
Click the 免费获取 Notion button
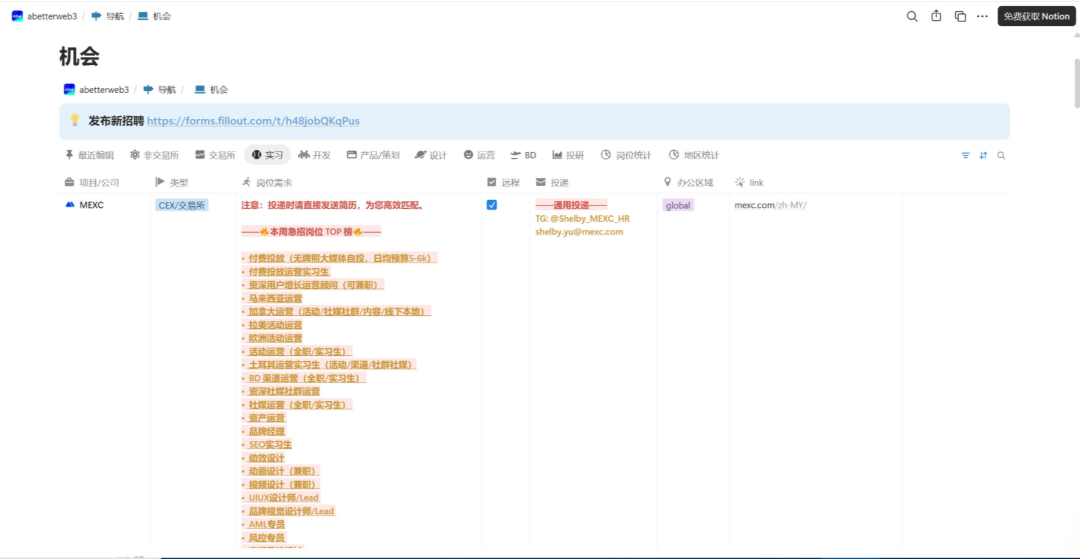coord(1036,16)
